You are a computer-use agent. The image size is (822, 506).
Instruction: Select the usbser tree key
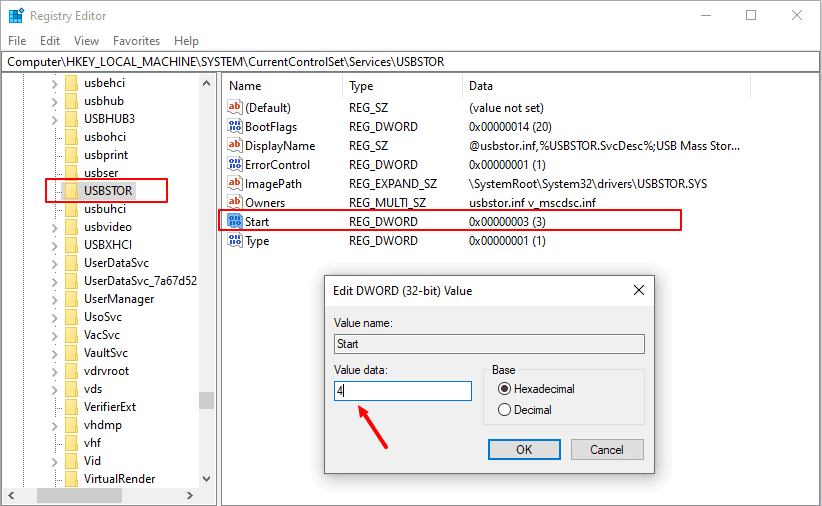click(x=101, y=173)
